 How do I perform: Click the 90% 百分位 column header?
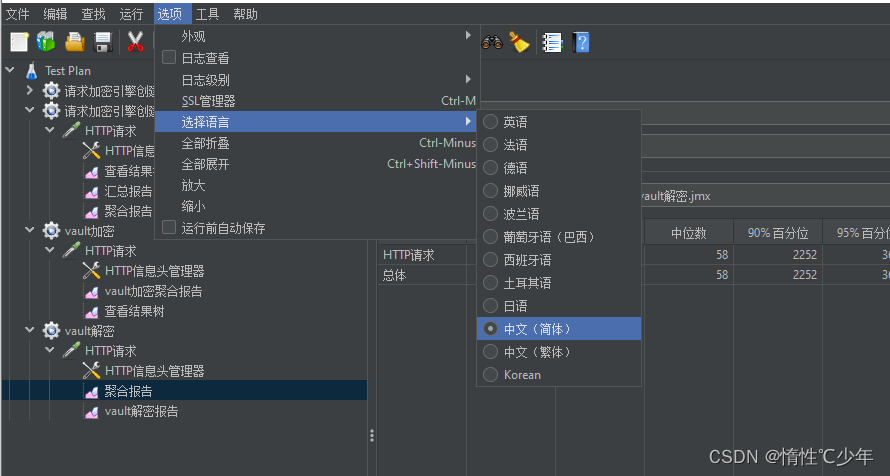point(778,233)
